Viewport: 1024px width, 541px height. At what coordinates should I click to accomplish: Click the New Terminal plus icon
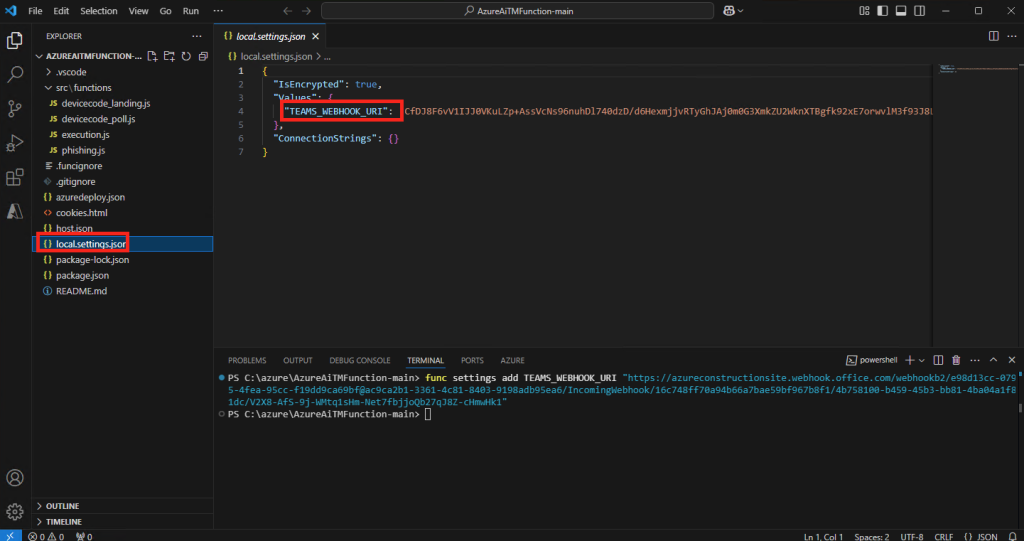909,360
